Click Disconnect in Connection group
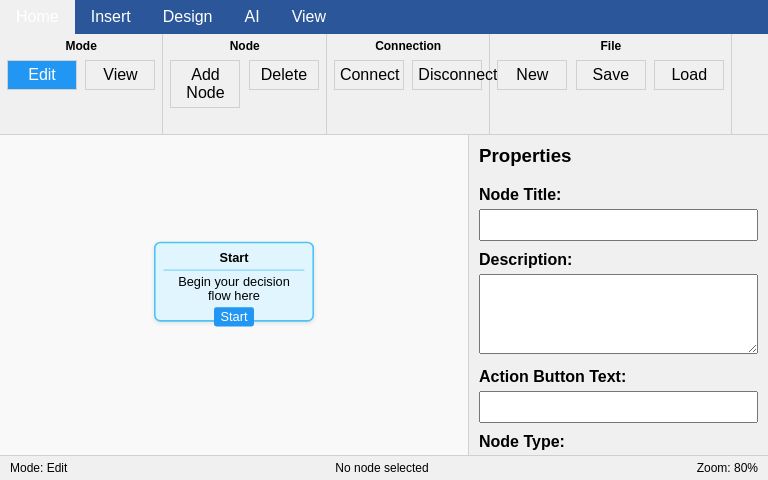The height and width of the screenshot is (480, 768). coord(447,75)
